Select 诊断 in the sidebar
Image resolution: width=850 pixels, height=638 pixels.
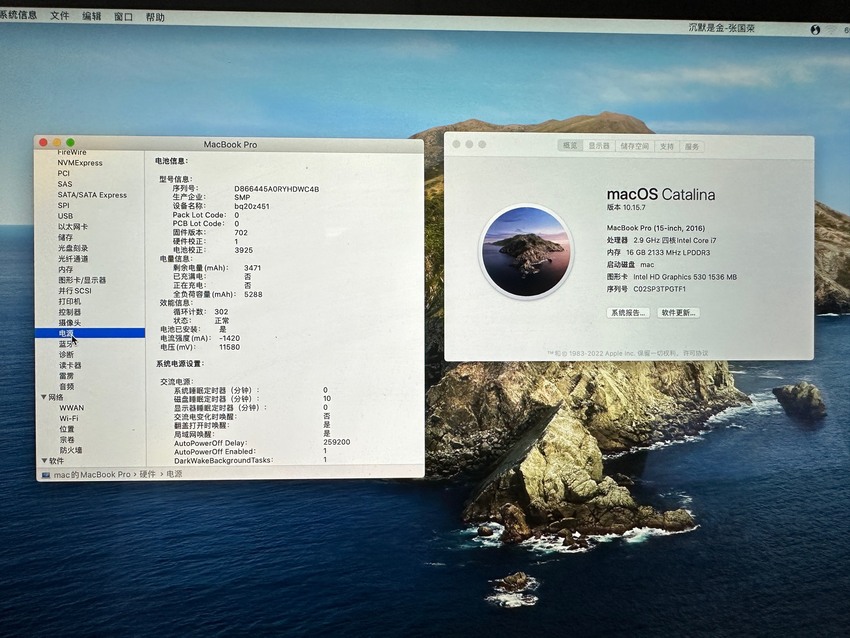[66, 355]
